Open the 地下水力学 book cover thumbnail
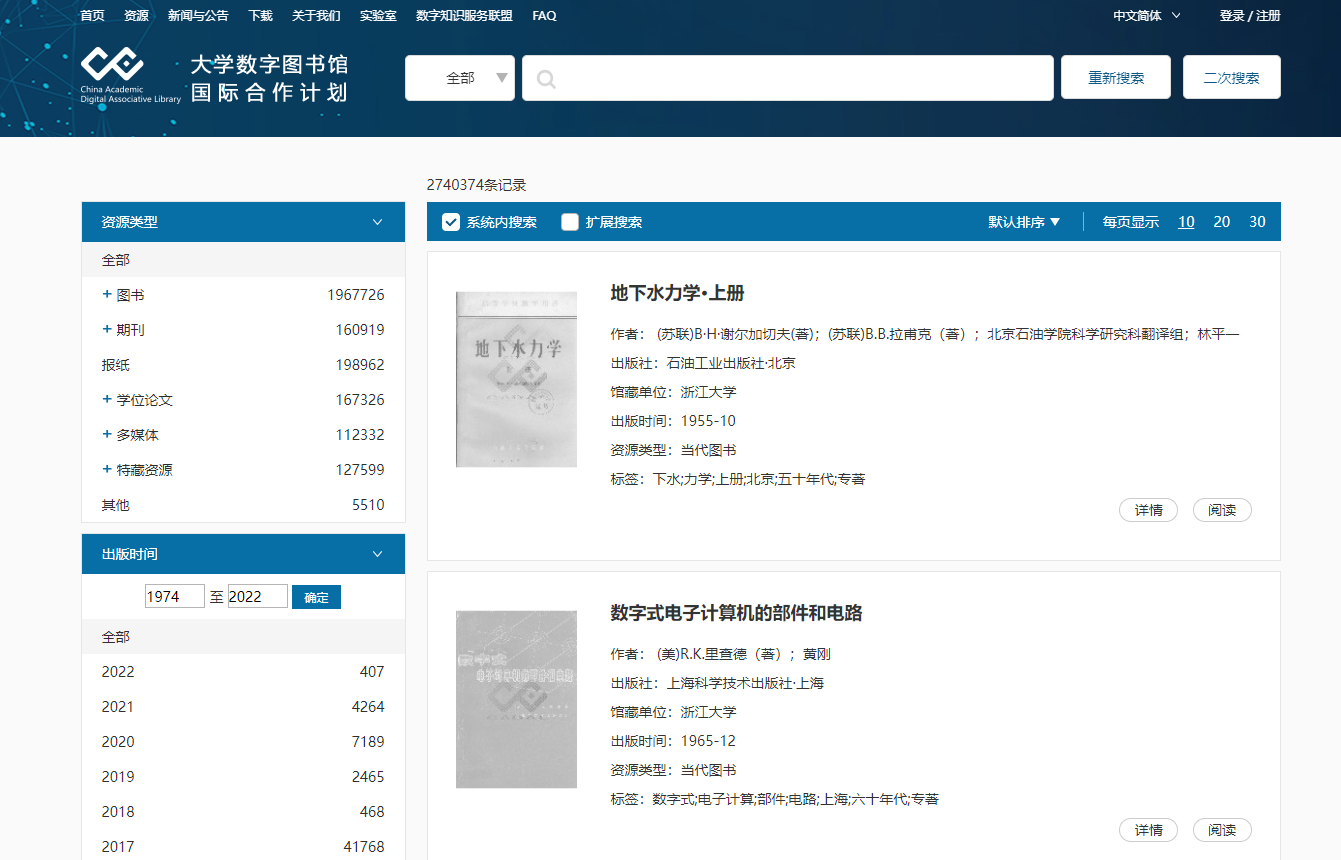 coord(516,379)
